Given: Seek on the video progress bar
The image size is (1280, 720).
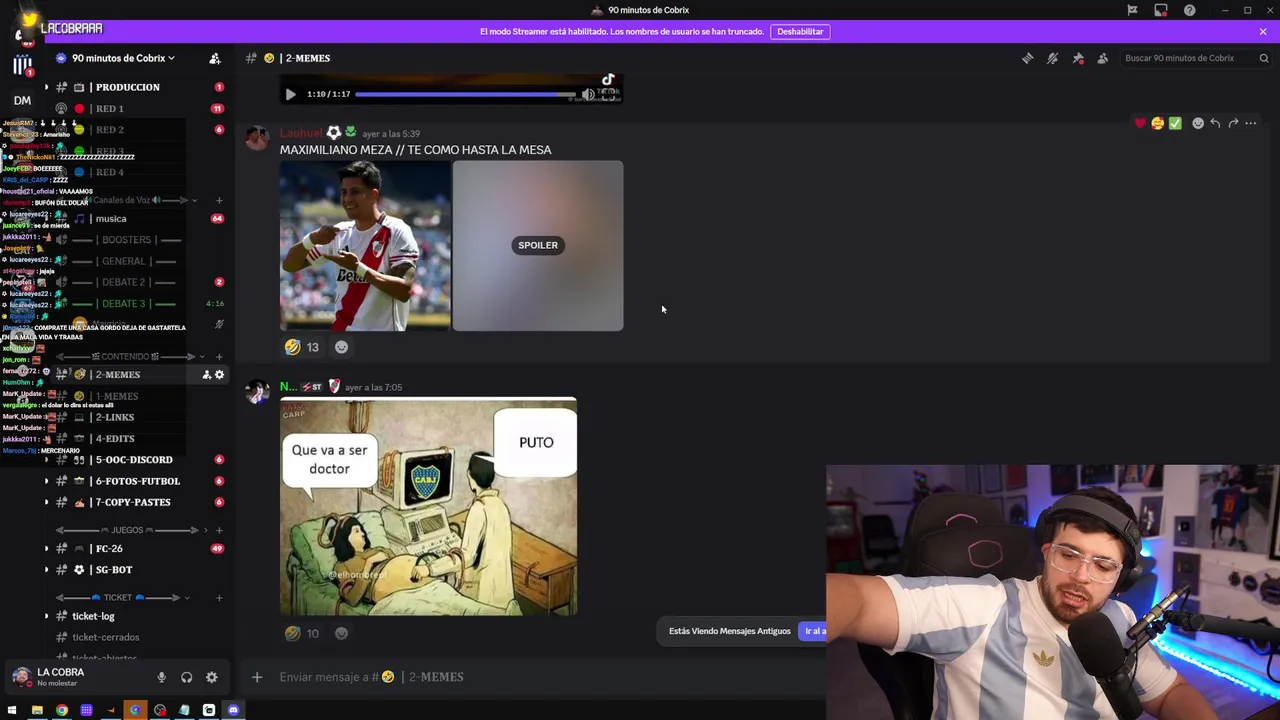Looking at the screenshot, I should tap(465, 94).
